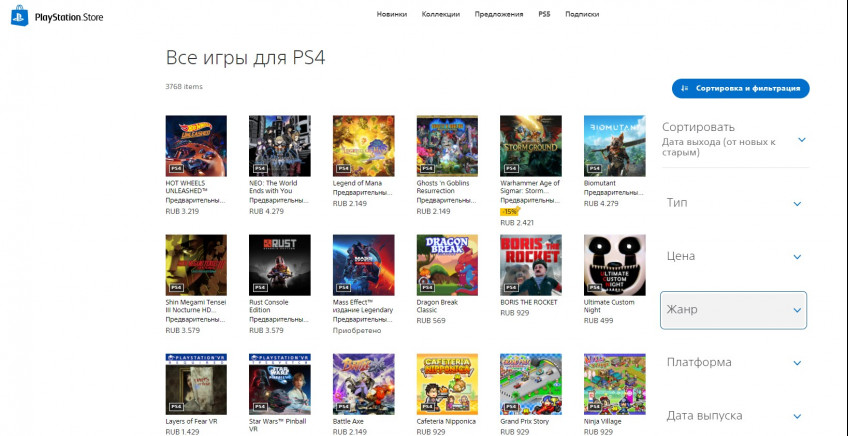
Task: Open the Подписки menu item
Action: 582,15
